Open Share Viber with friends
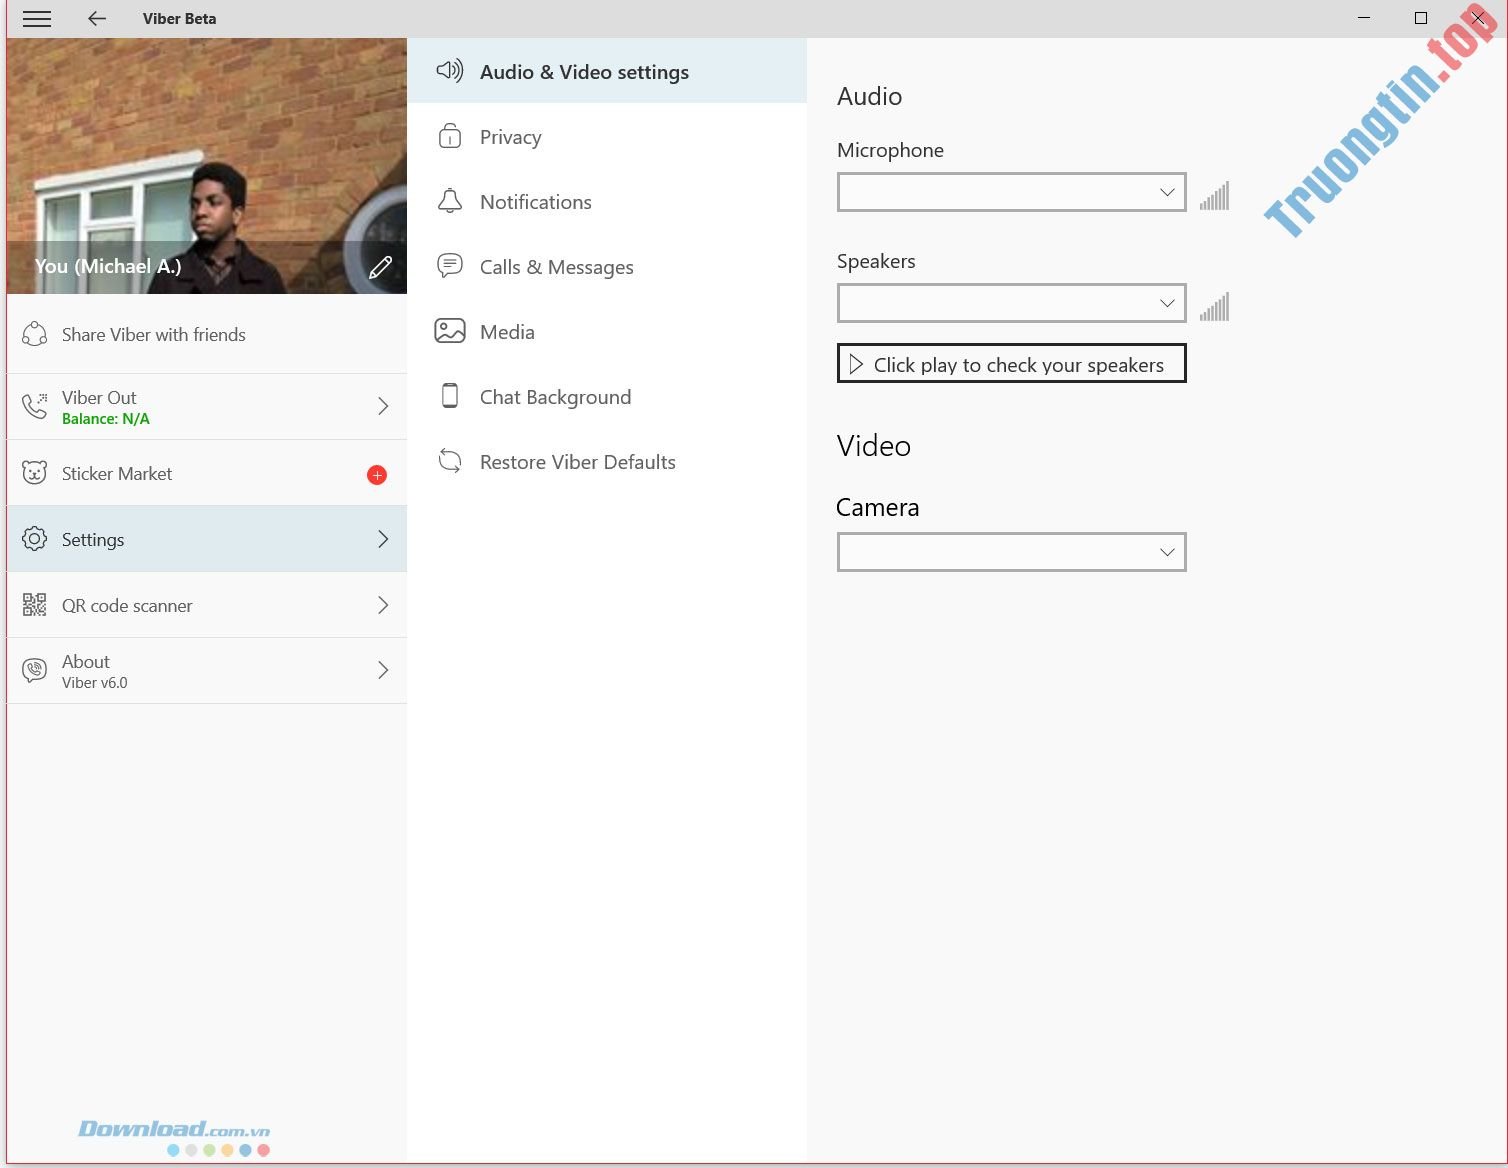This screenshot has height=1168, width=1508. coord(207,334)
